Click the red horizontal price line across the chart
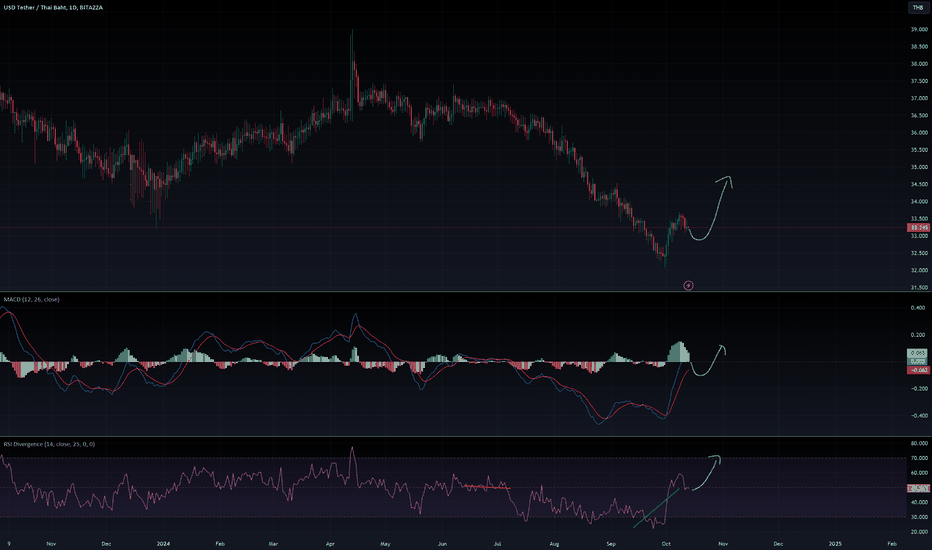This screenshot has height=550, width=932. pyautogui.click(x=452, y=228)
